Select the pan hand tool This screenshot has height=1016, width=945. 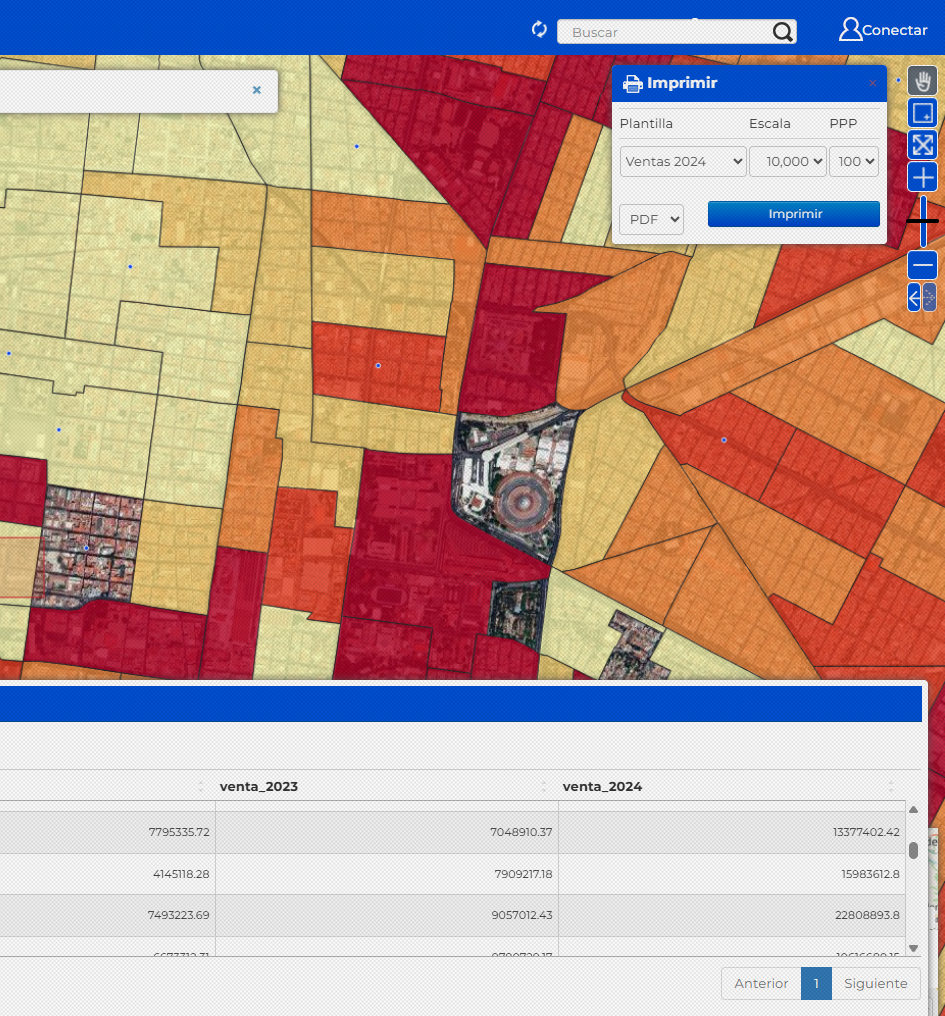point(922,81)
